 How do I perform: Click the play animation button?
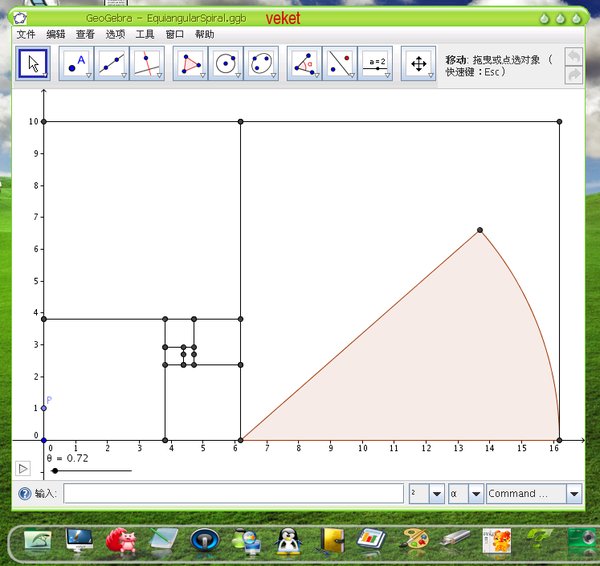point(23,467)
